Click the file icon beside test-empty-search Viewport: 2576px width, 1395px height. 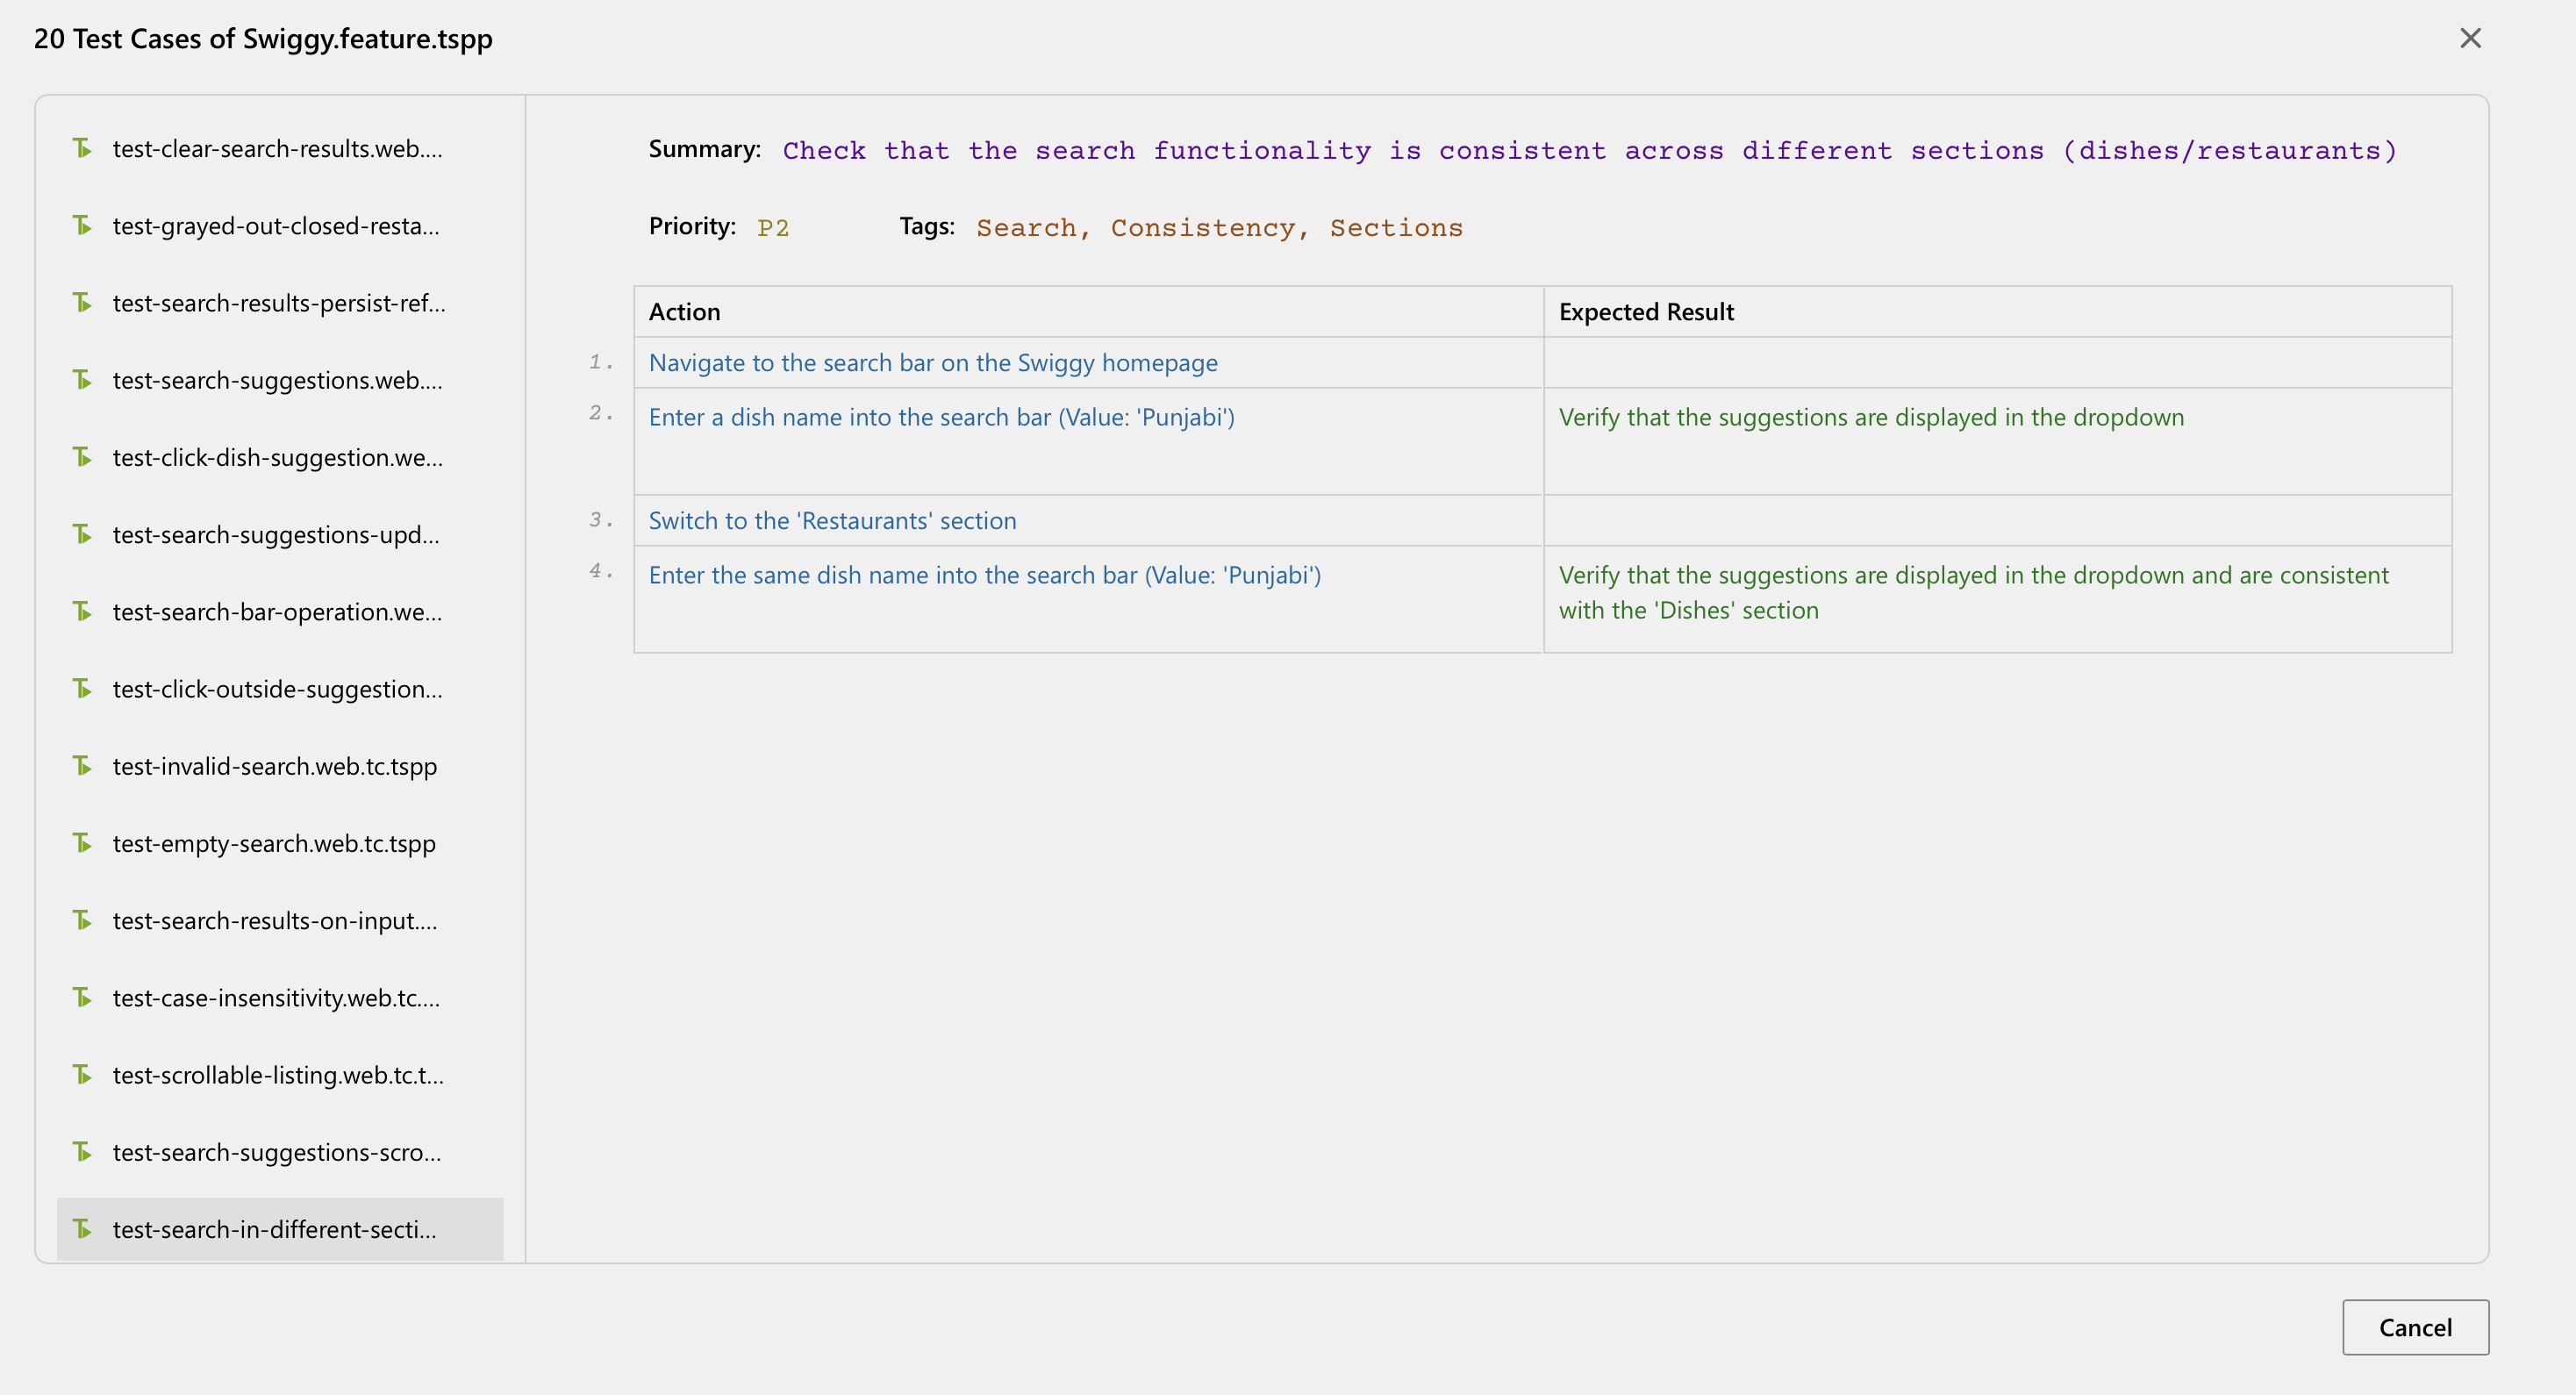coord(82,843)
